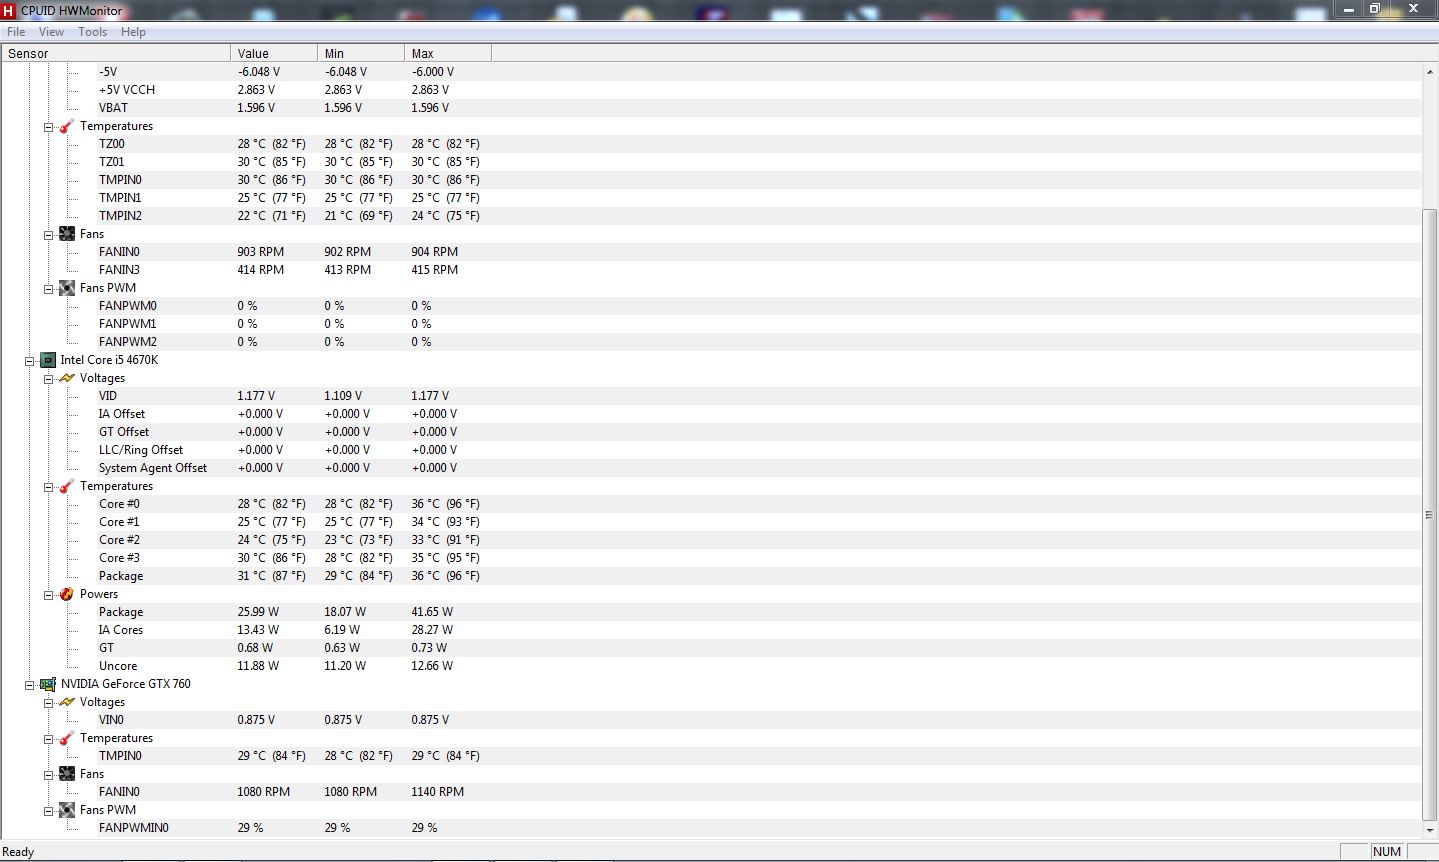Click the Min column header
Viewport: 1439px width, 862px height.
pyautogui.click(x=361, y=54)
